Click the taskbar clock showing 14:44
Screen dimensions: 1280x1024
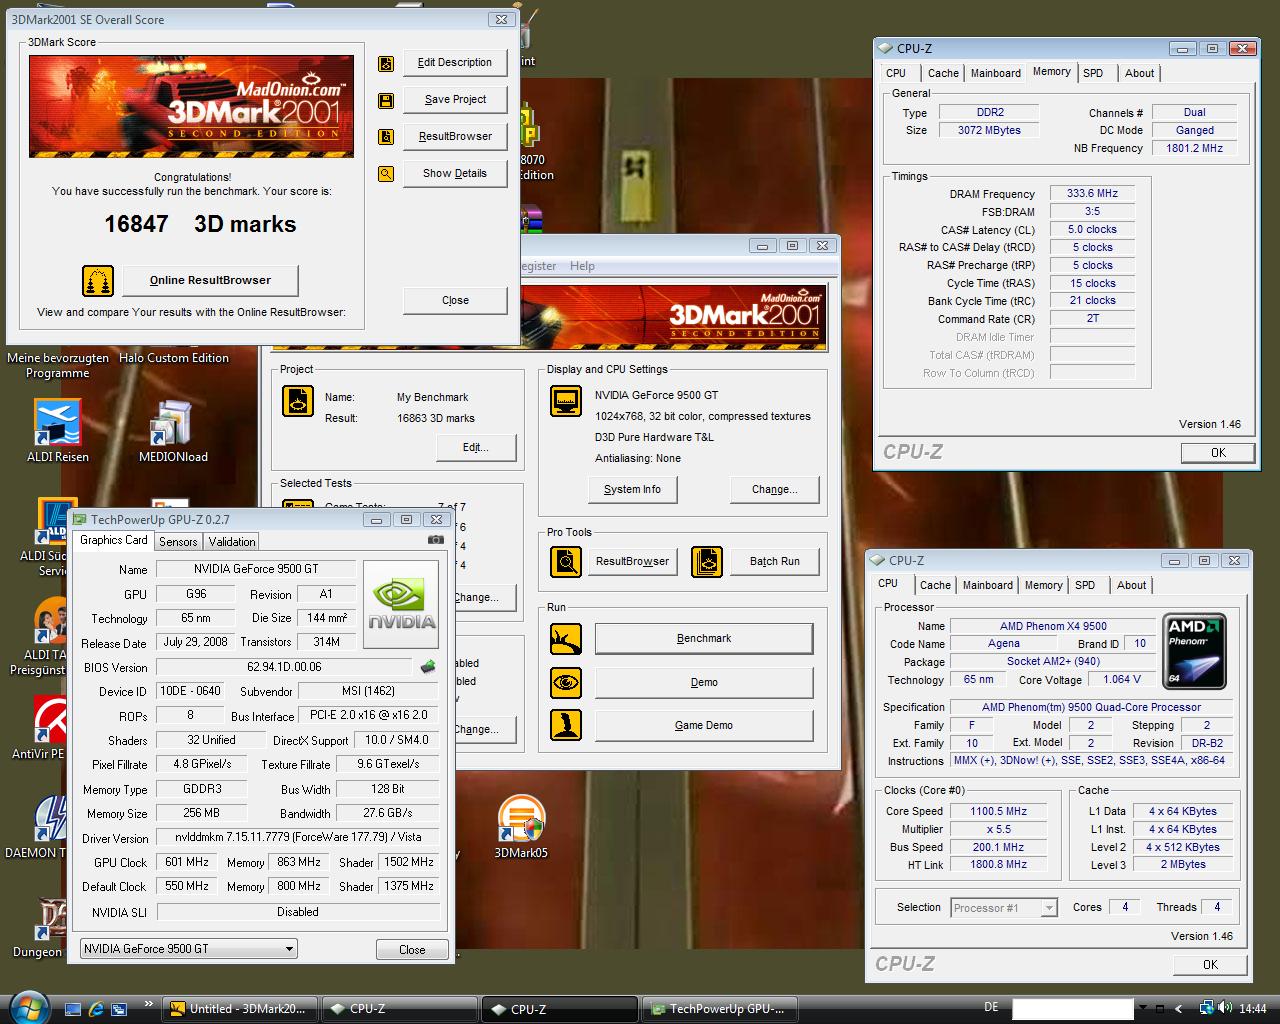pyautogui.click(x=1252, y=1009)
